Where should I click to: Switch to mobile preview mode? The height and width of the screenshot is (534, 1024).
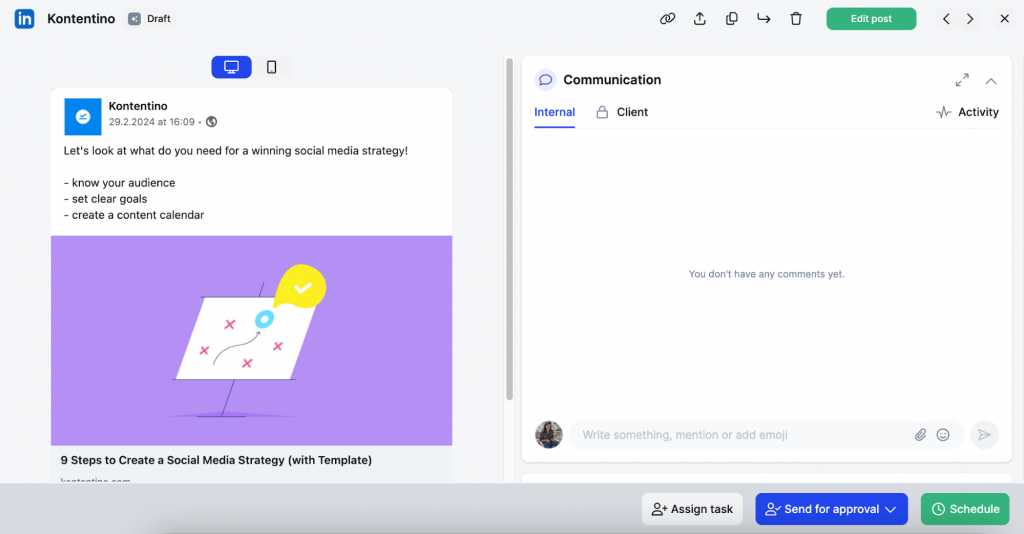click(272, 67)
